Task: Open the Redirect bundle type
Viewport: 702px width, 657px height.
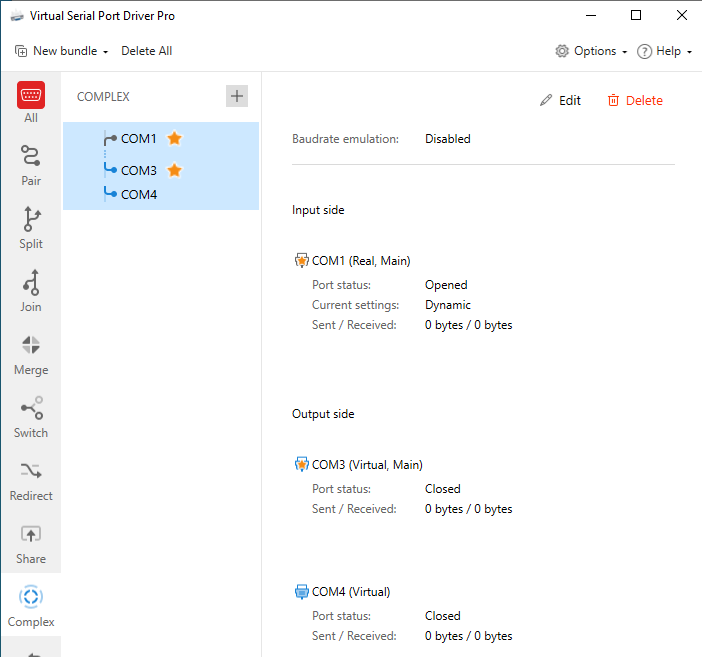Action: [31, 480]
